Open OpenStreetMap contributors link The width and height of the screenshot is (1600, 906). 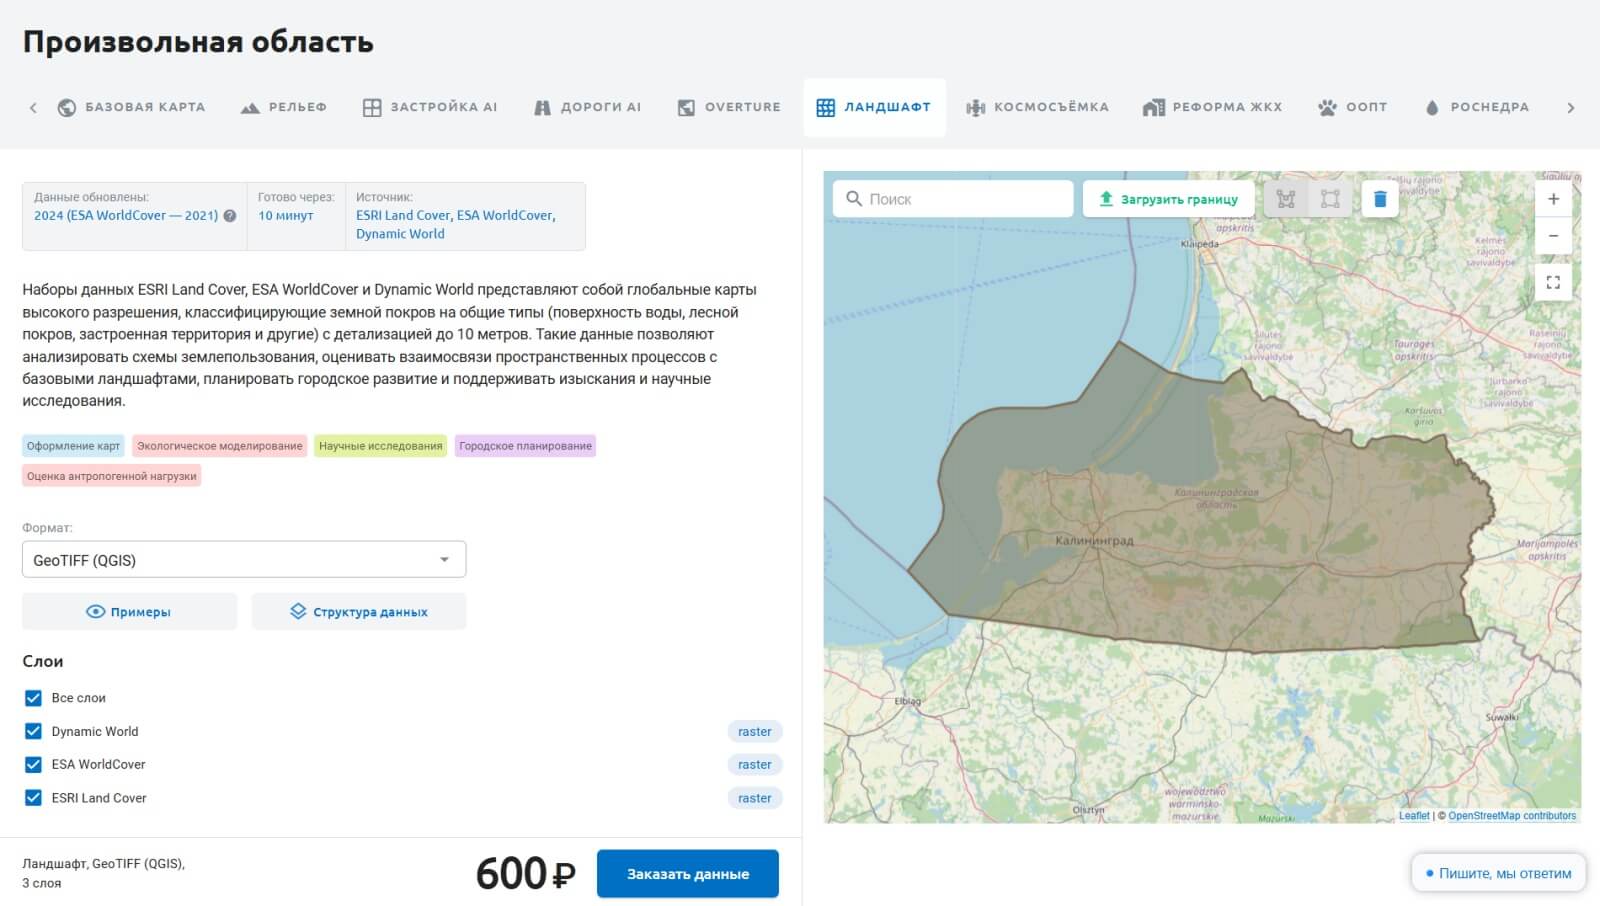pos(1512,816)
